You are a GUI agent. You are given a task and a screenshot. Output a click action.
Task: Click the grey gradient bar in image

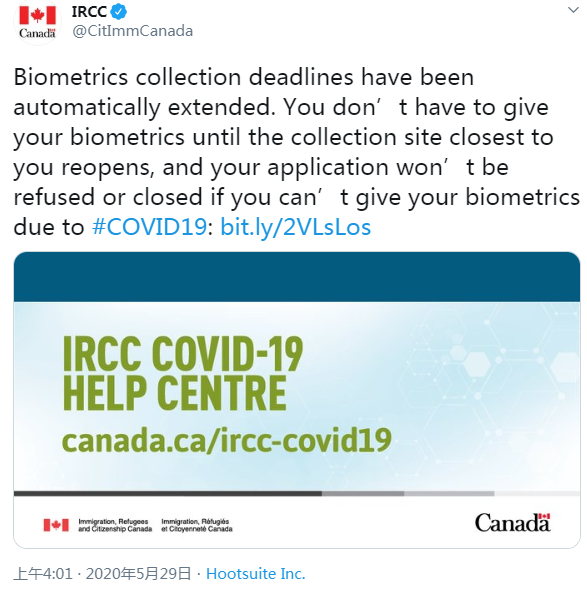tap(297, 494)
